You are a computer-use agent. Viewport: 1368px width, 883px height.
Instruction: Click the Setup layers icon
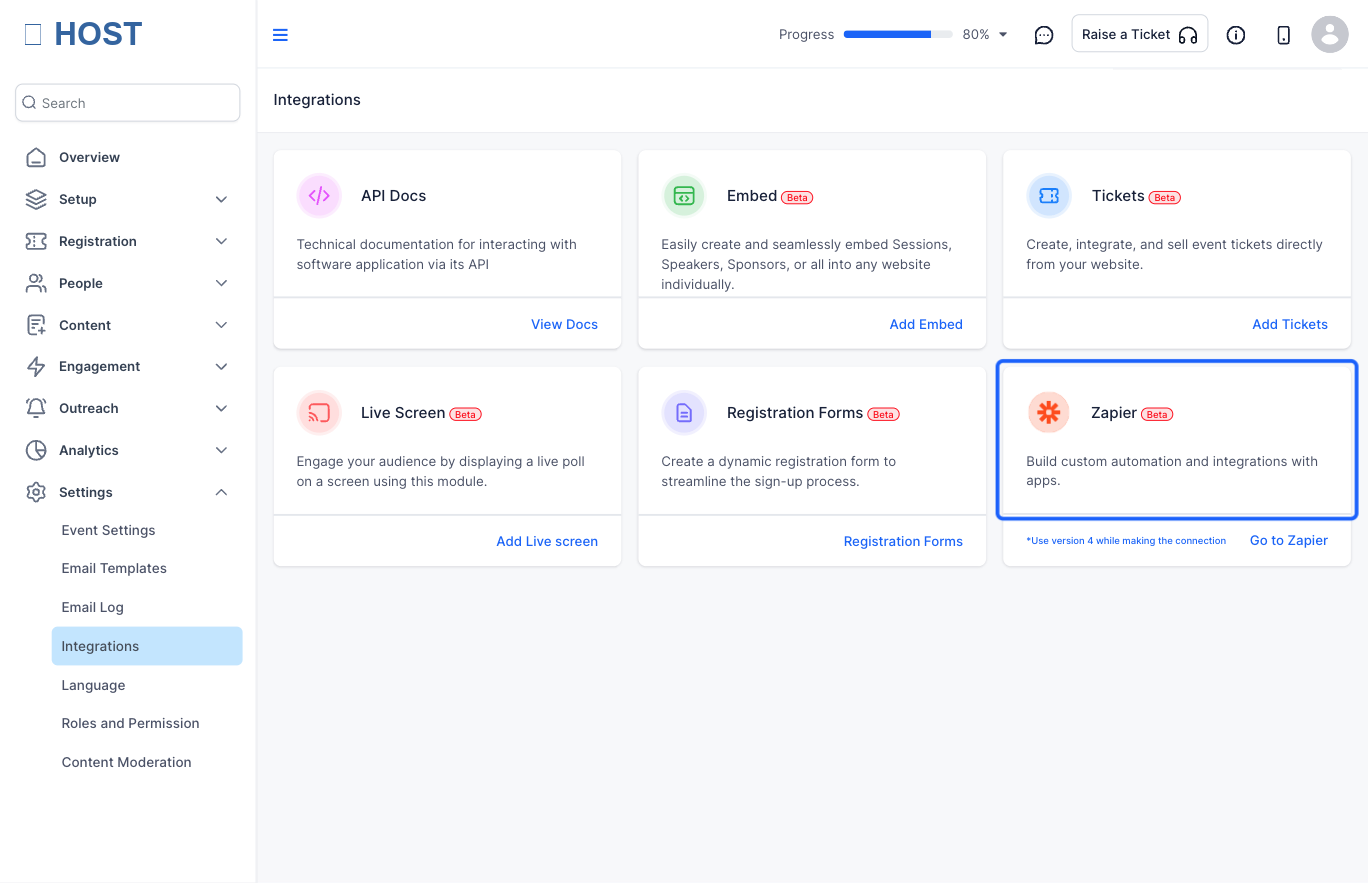pos(36,199)
